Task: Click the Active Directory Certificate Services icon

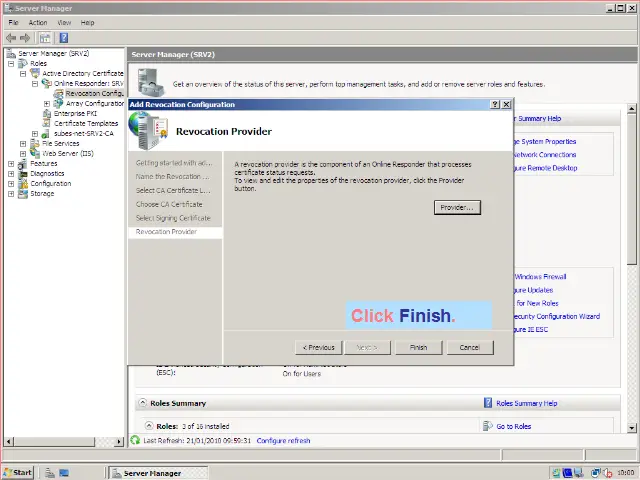Action: tap(35, 73)
